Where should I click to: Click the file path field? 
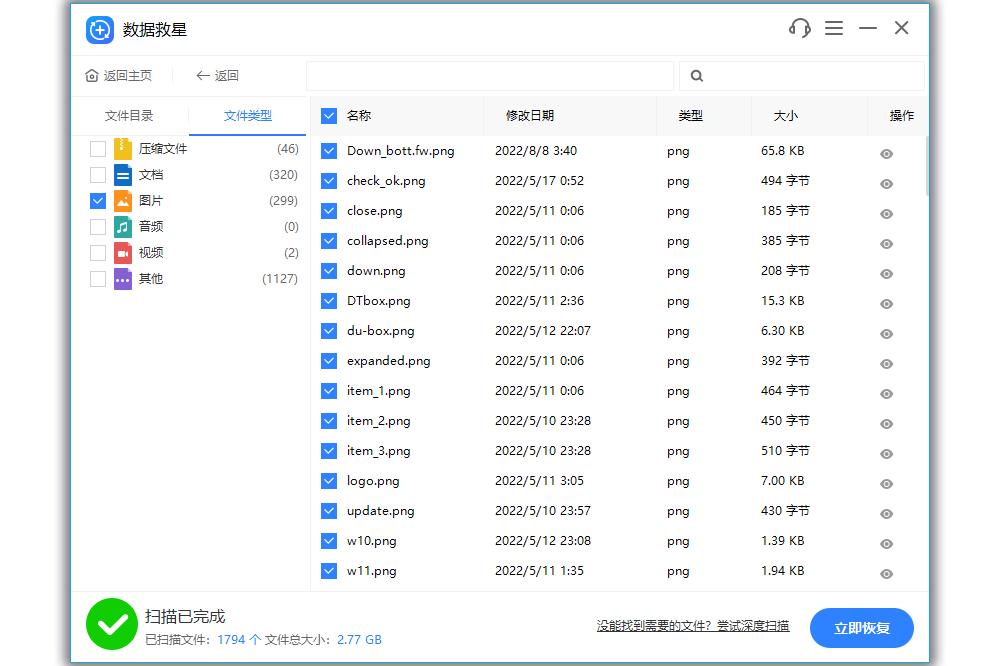tap(490, 76)
